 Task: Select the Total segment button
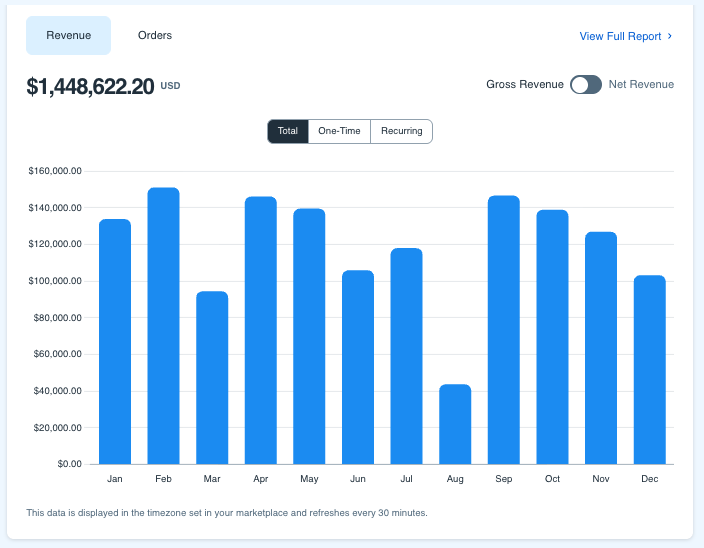(288, 131)
